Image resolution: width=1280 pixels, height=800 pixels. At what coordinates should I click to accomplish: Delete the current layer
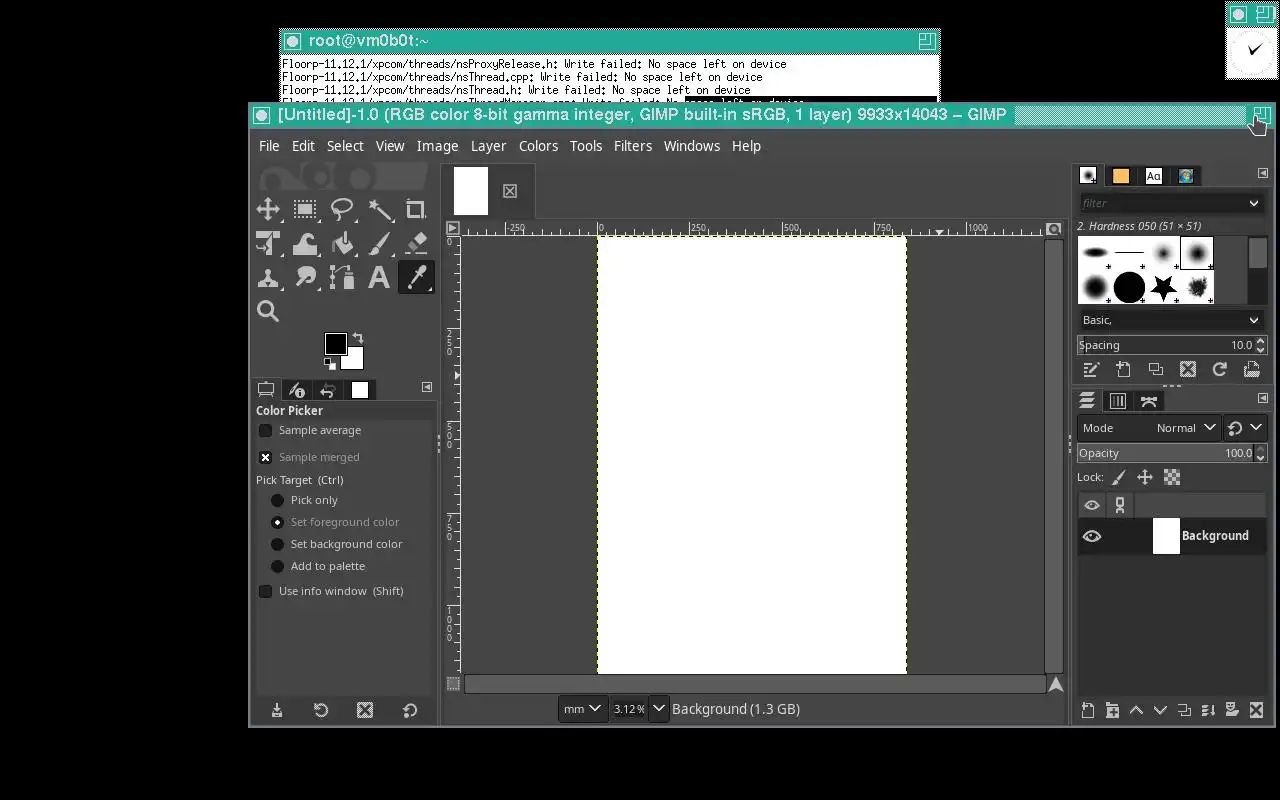pyautogui.click(x=1256, y=710)
